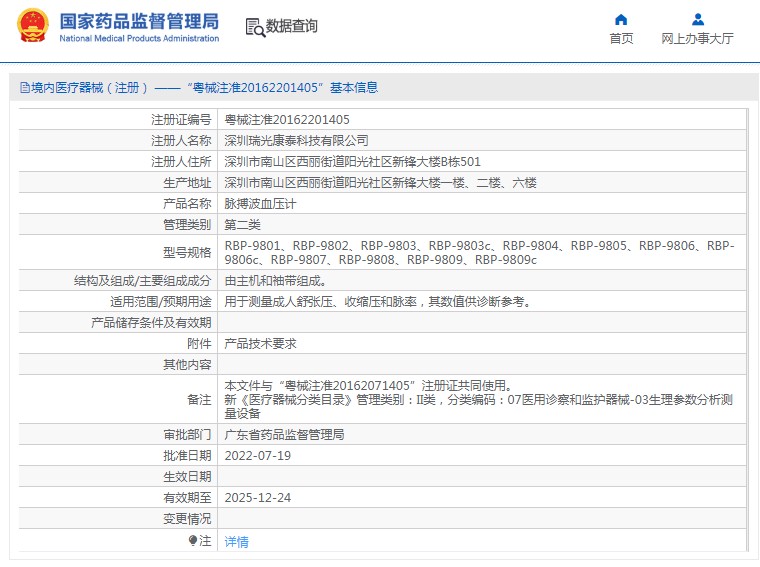The width and height of the screenshot is (760, 567).
Task: Select the expiry date 2025-12-24
Action: tap(257, 497)
